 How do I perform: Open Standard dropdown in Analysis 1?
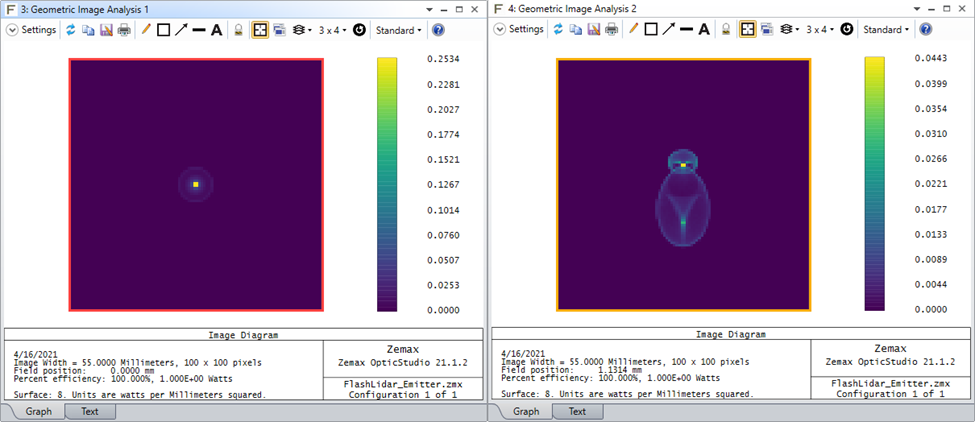click(x=397, y=30)
